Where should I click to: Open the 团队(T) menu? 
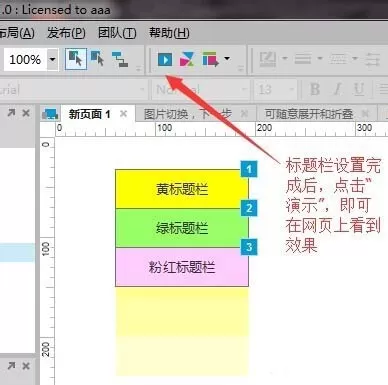click(117, 33)
